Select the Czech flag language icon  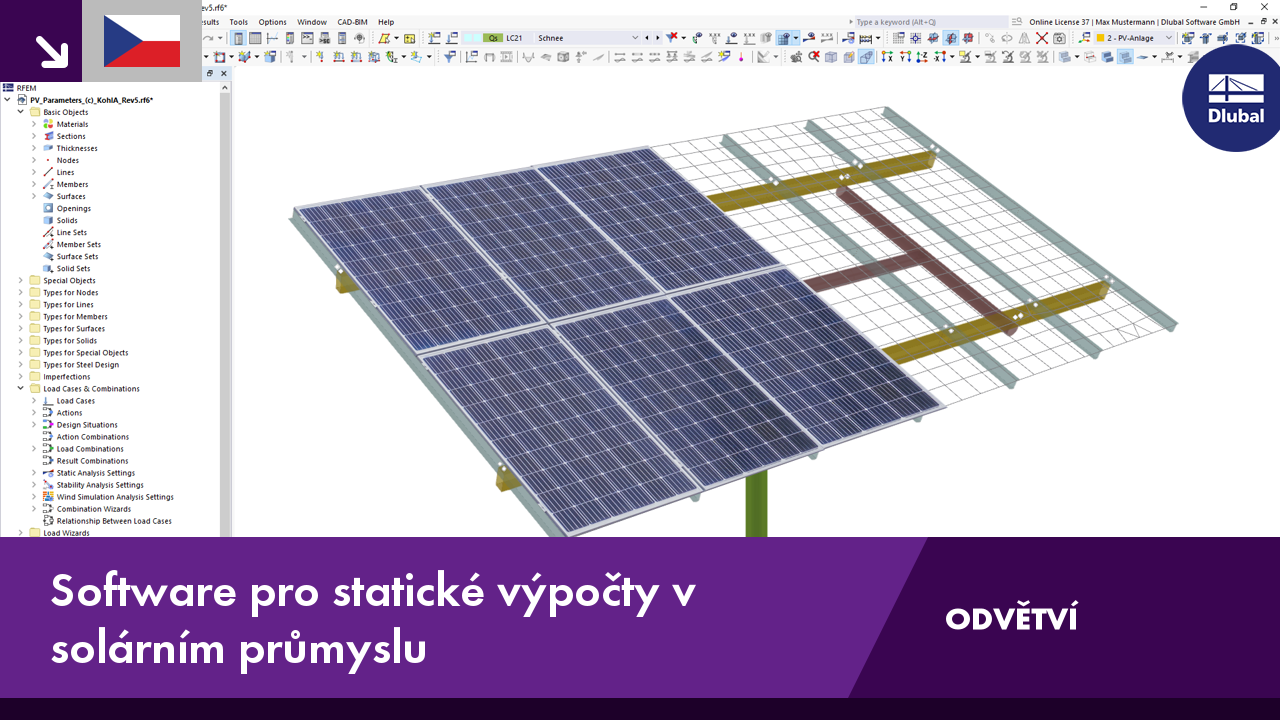tap(141, 42)
